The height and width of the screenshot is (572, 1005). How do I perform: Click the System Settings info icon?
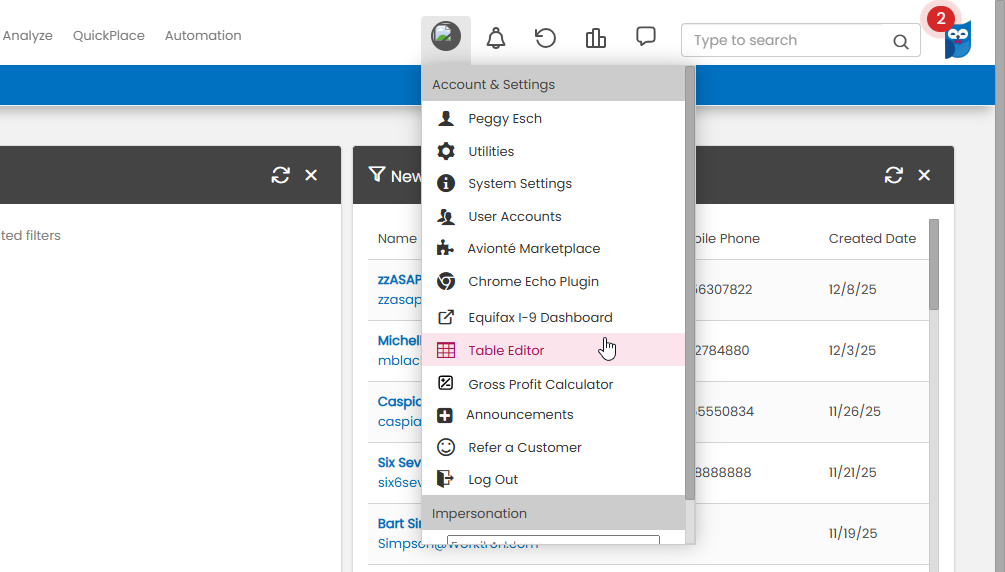(446, 183)
